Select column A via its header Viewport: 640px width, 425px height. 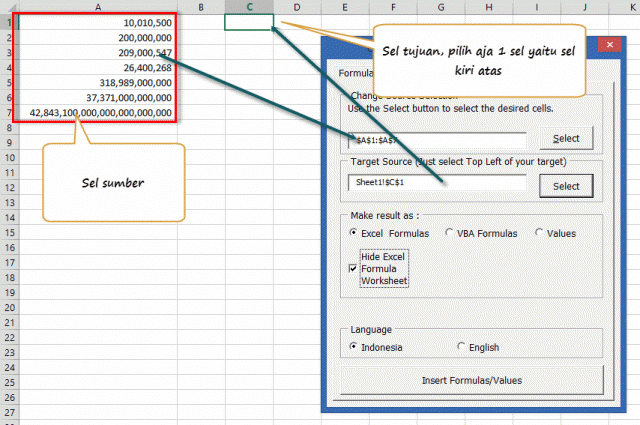point(97,6)
